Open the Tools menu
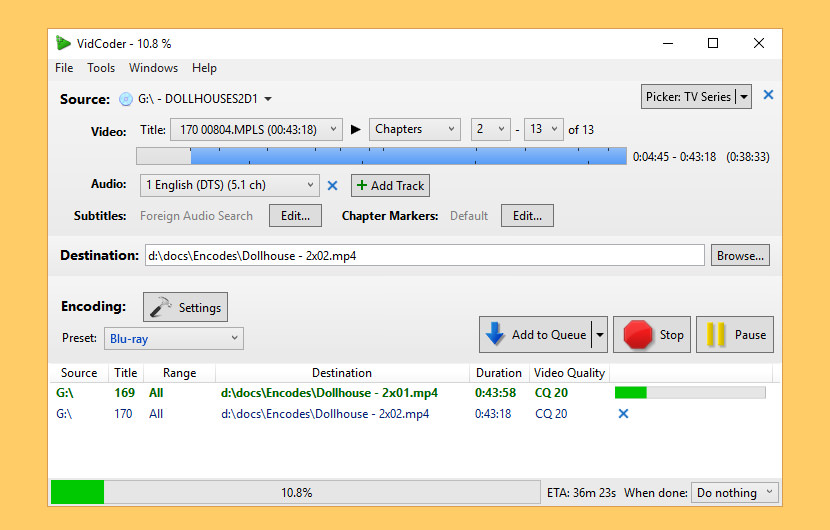Viewport: 830px width, 530px height. [x=101, y=68]
